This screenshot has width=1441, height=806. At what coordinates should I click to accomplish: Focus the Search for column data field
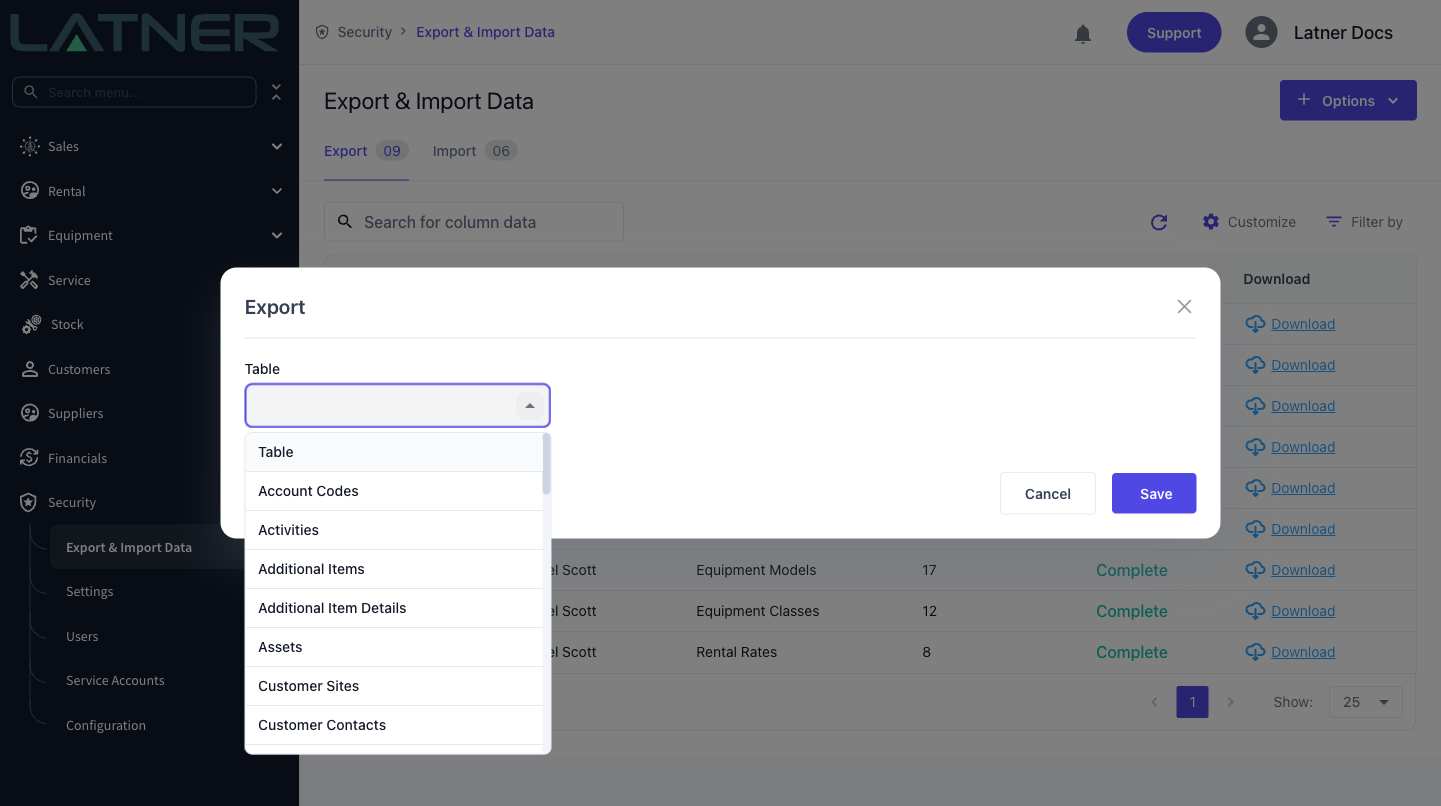coord(474,221)
